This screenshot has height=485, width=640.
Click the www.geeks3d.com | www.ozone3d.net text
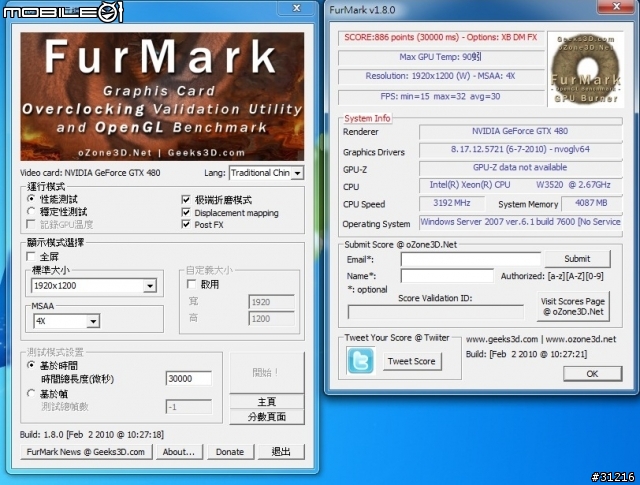(541, 339)
